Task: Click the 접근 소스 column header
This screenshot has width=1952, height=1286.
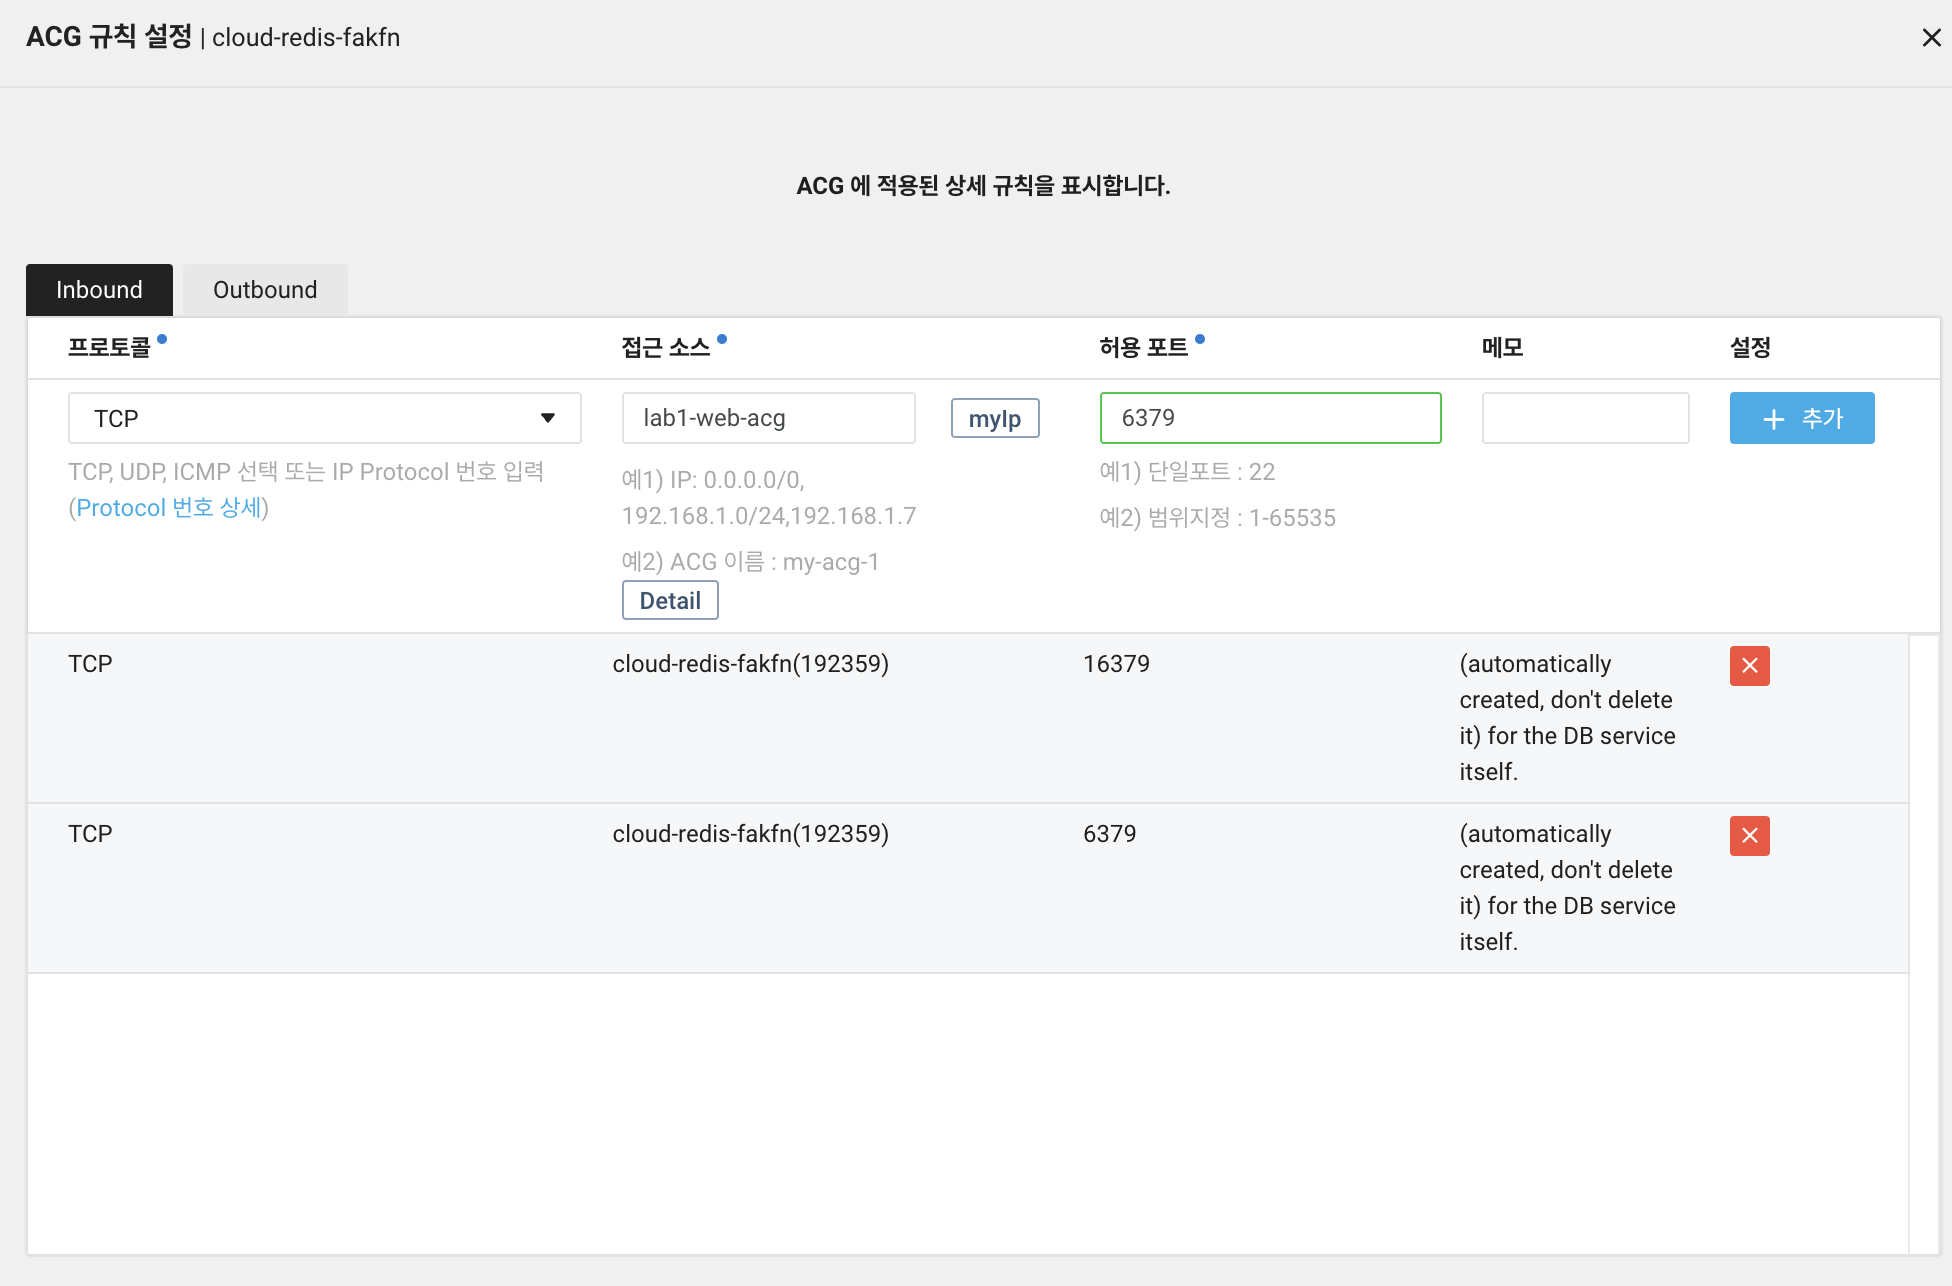Action: 665,348
